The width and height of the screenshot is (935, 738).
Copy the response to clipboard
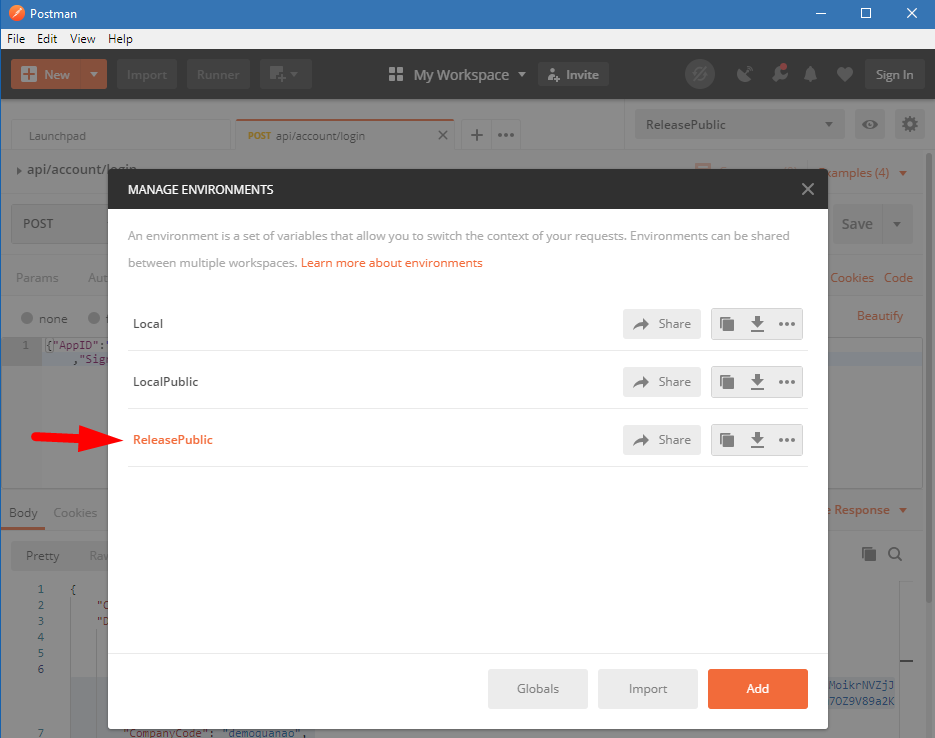869,554
